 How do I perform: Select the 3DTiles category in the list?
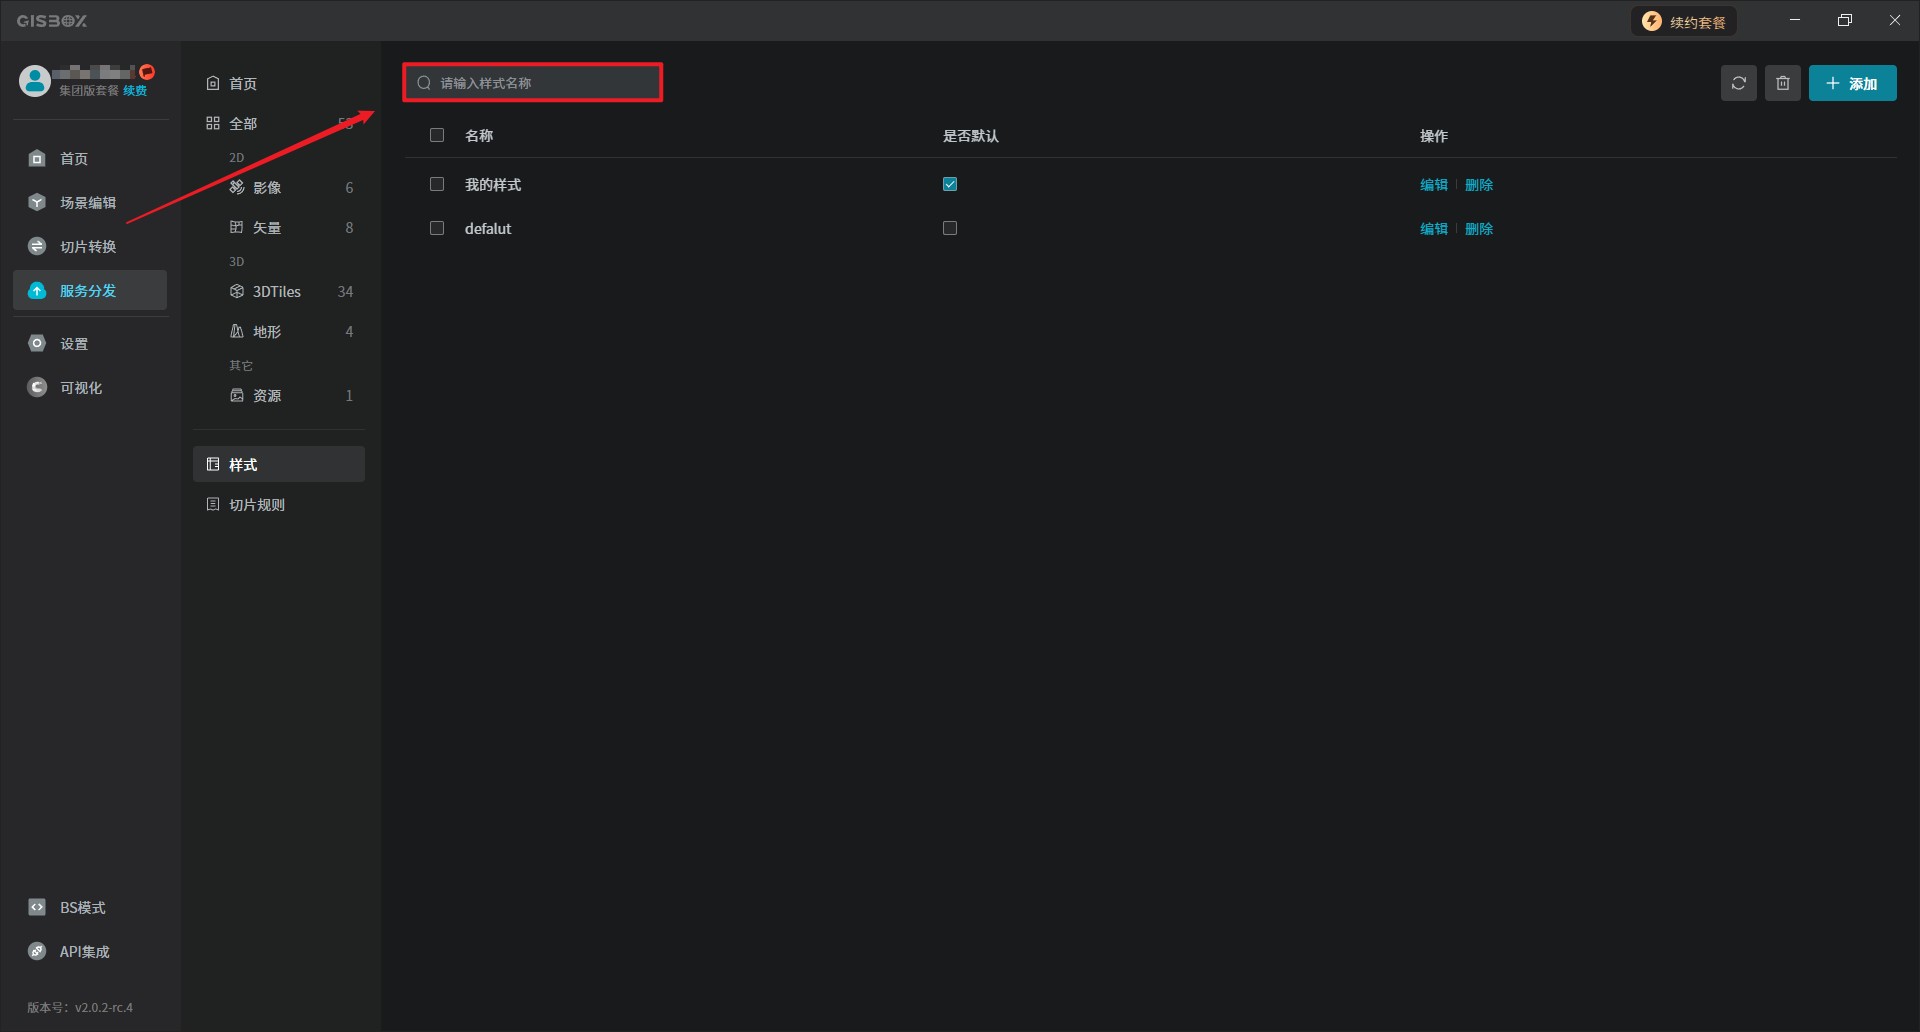[277, 292]
